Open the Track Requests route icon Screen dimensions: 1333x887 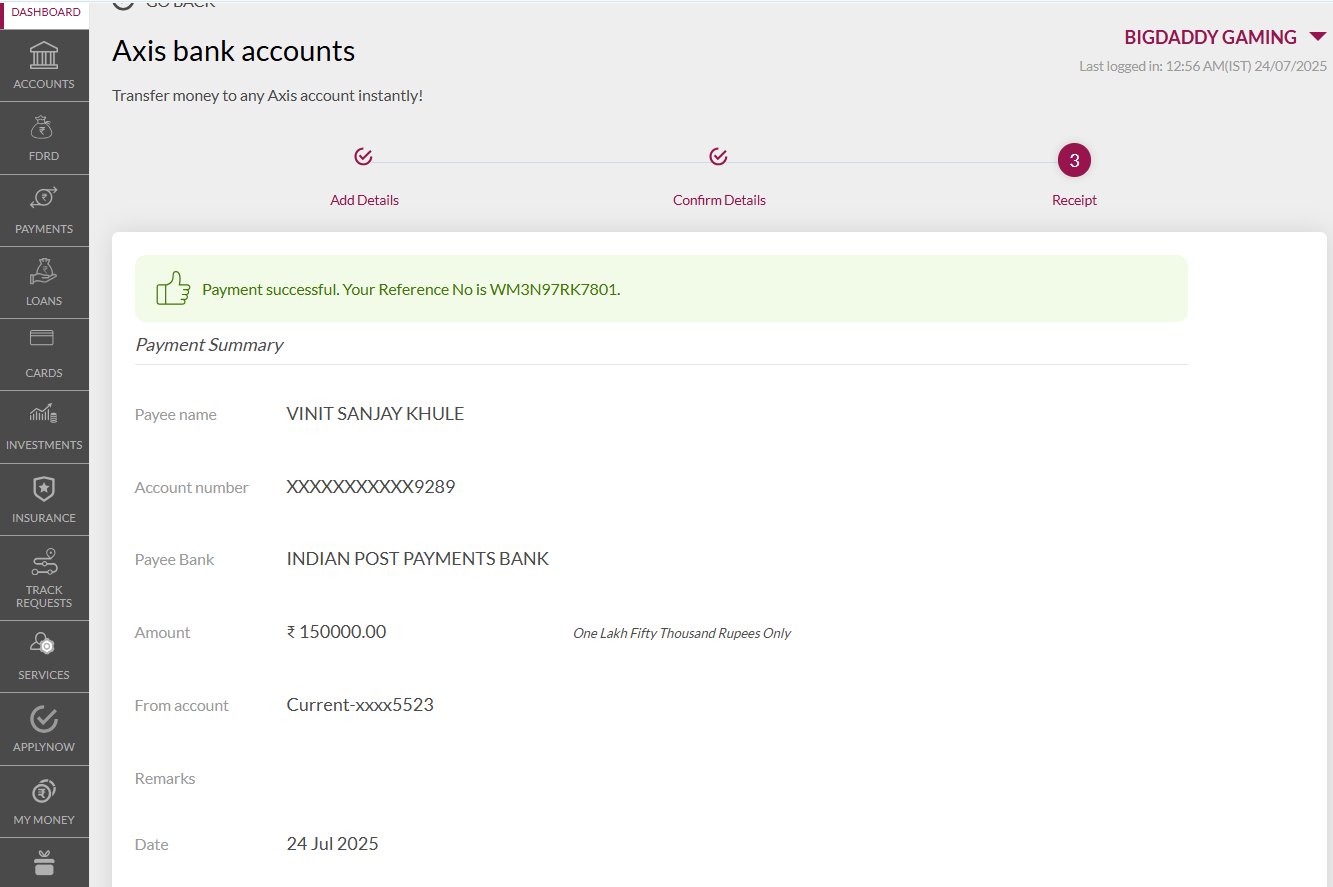(x=44, y=563)
